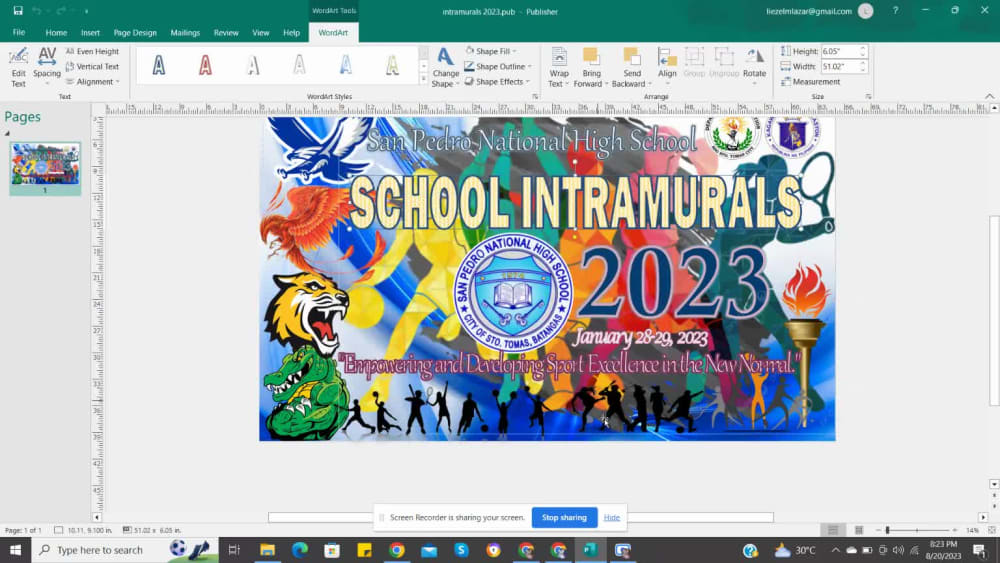Switch to the Insert tab
This screenshot has width=1000, height=563.
[90, 33]
